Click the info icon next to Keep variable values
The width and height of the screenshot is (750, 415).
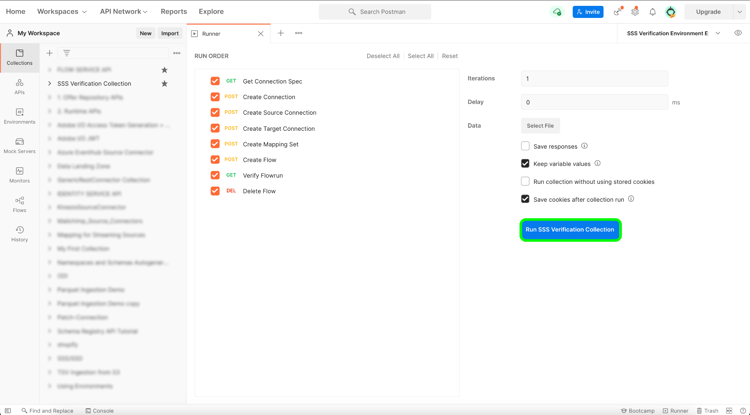click(597, 163)
